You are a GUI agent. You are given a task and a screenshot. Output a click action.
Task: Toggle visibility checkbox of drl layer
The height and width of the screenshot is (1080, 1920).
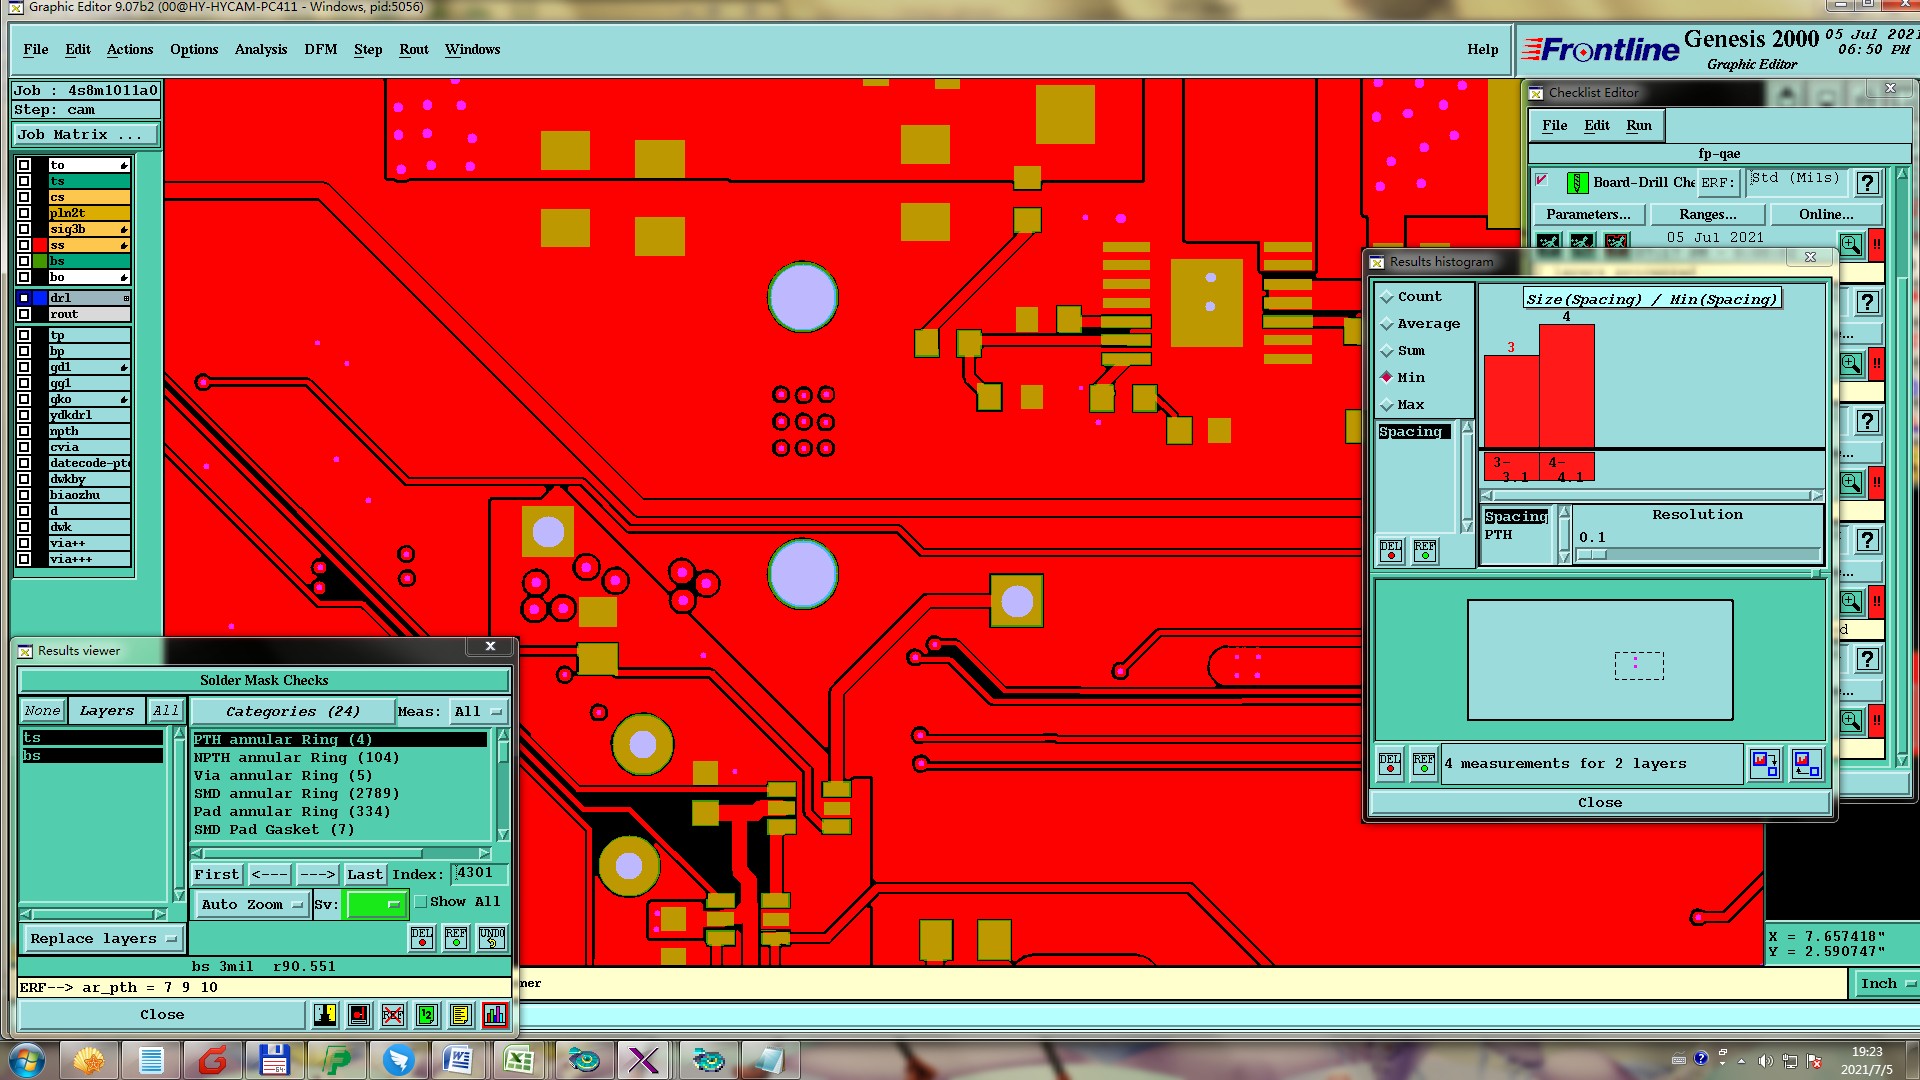[24, 298]
